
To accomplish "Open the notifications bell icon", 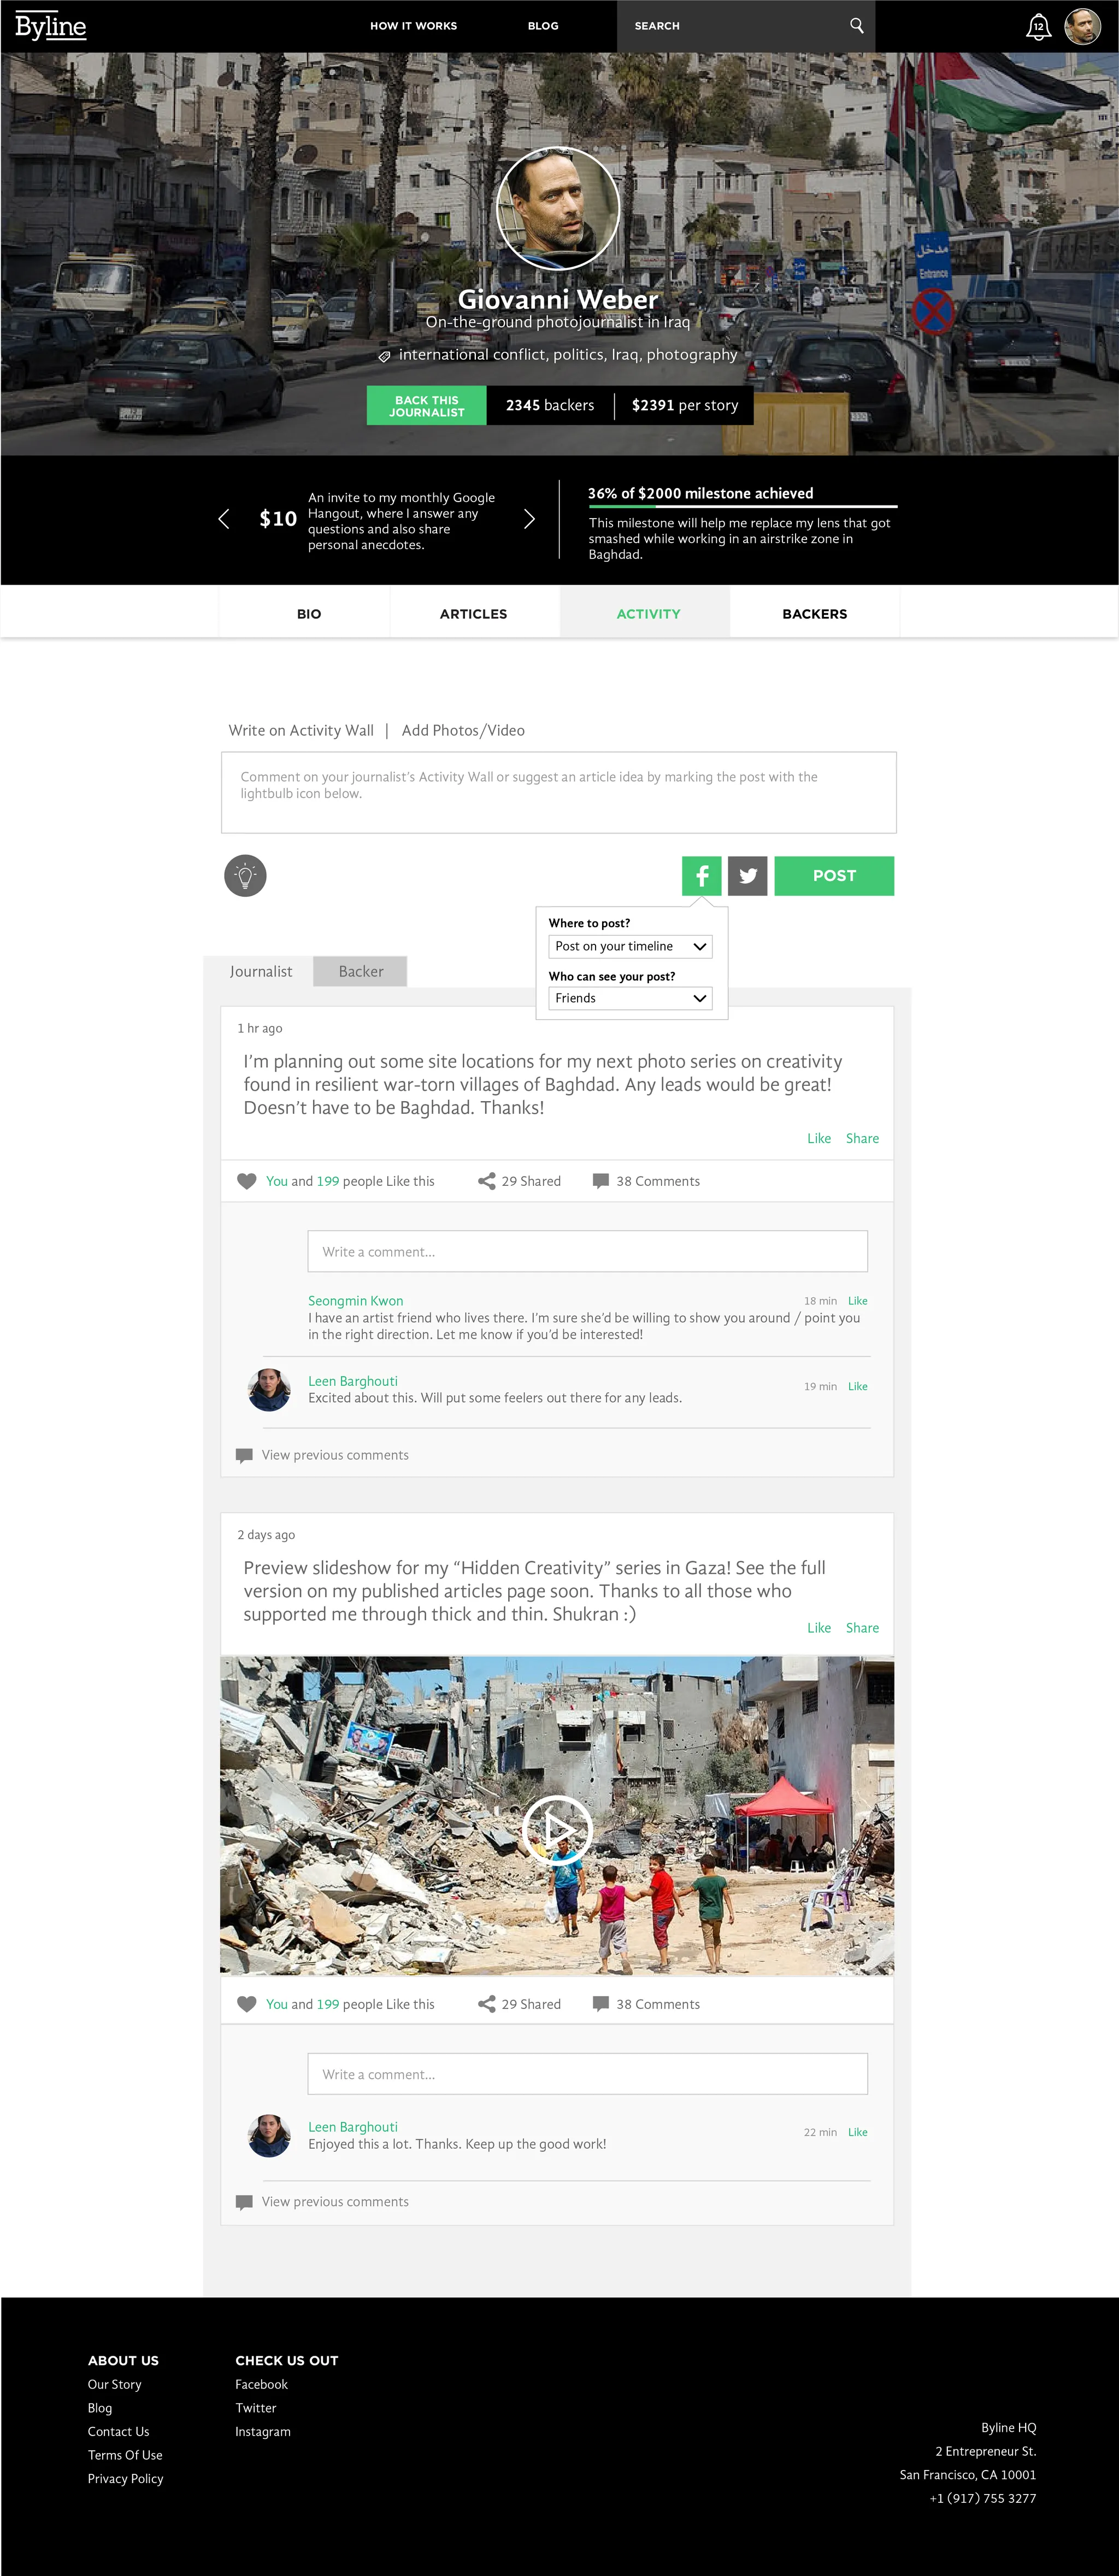I will (x=1038, y=27).
